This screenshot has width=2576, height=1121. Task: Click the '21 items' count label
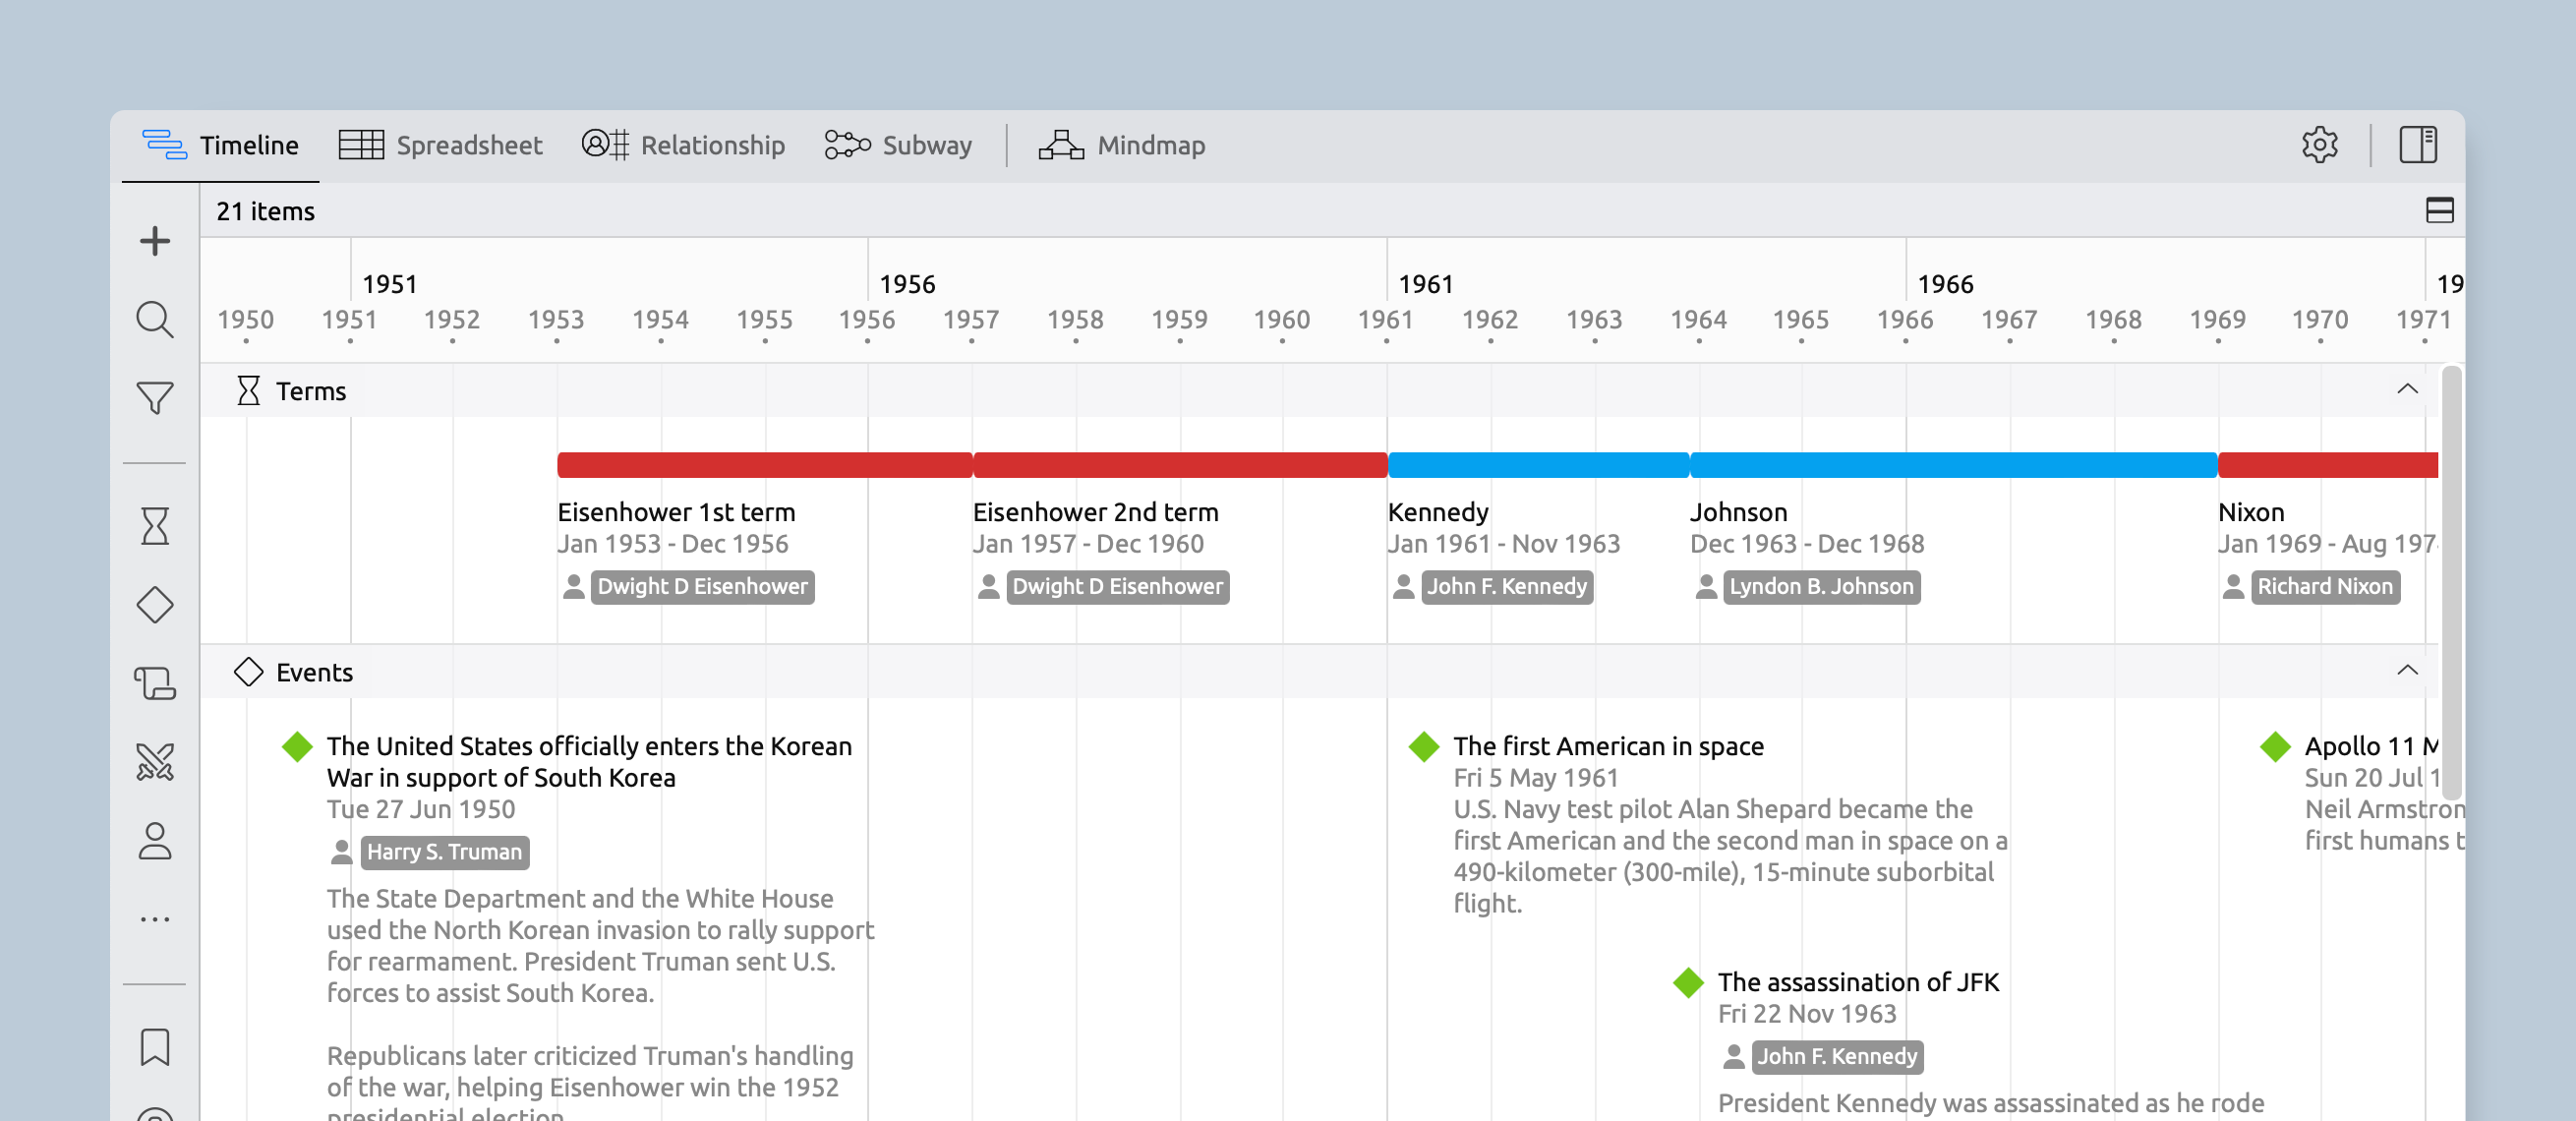click(265, 211)
